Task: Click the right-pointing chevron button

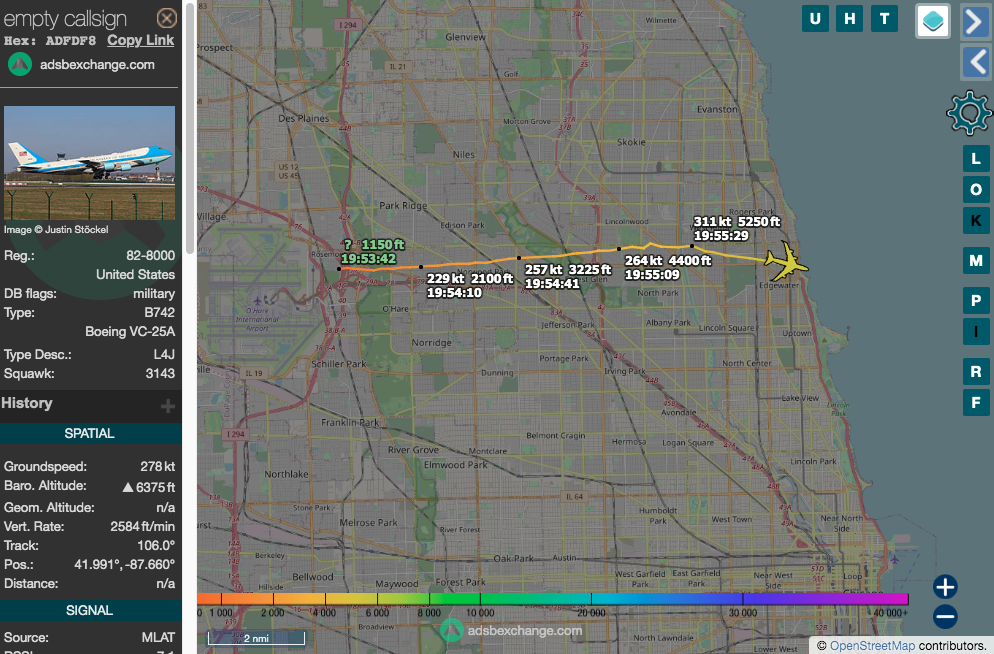Action: click(x=976, y=22)
